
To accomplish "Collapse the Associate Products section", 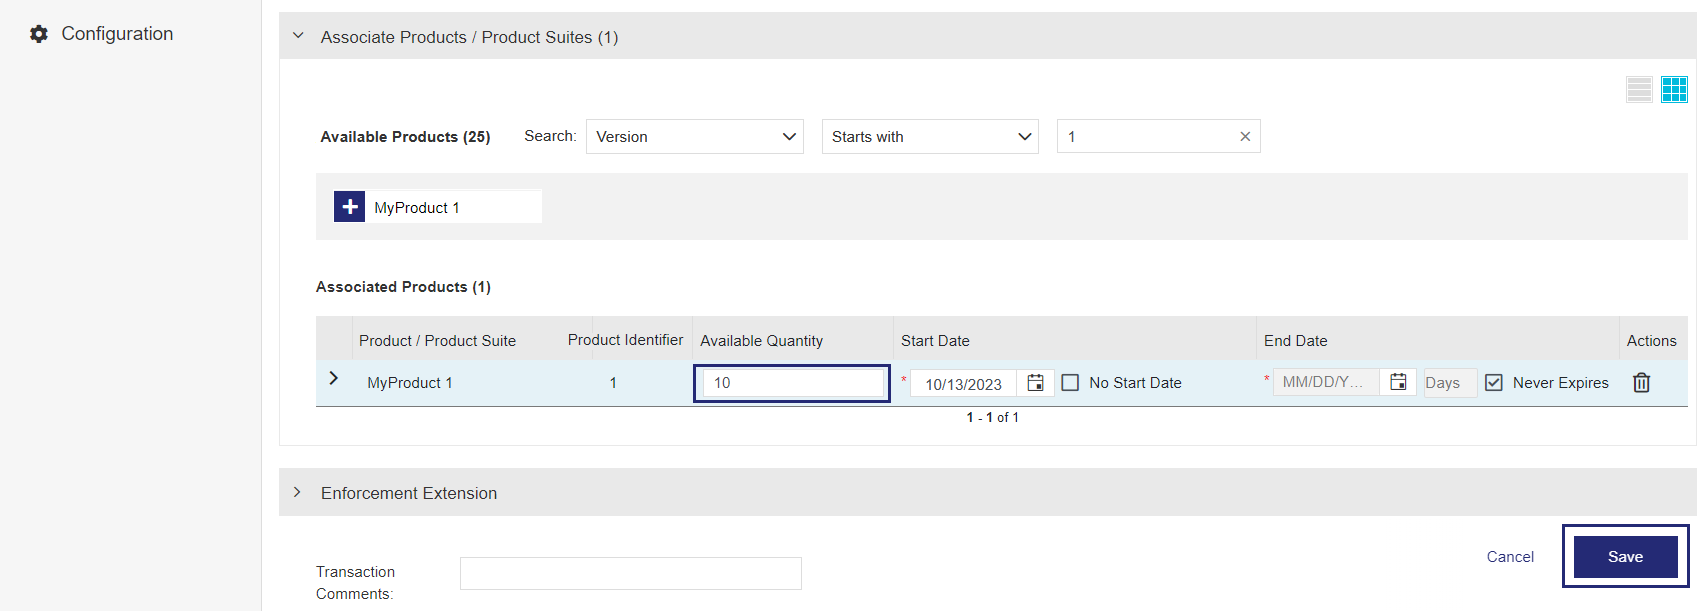I will coord(298,36).
